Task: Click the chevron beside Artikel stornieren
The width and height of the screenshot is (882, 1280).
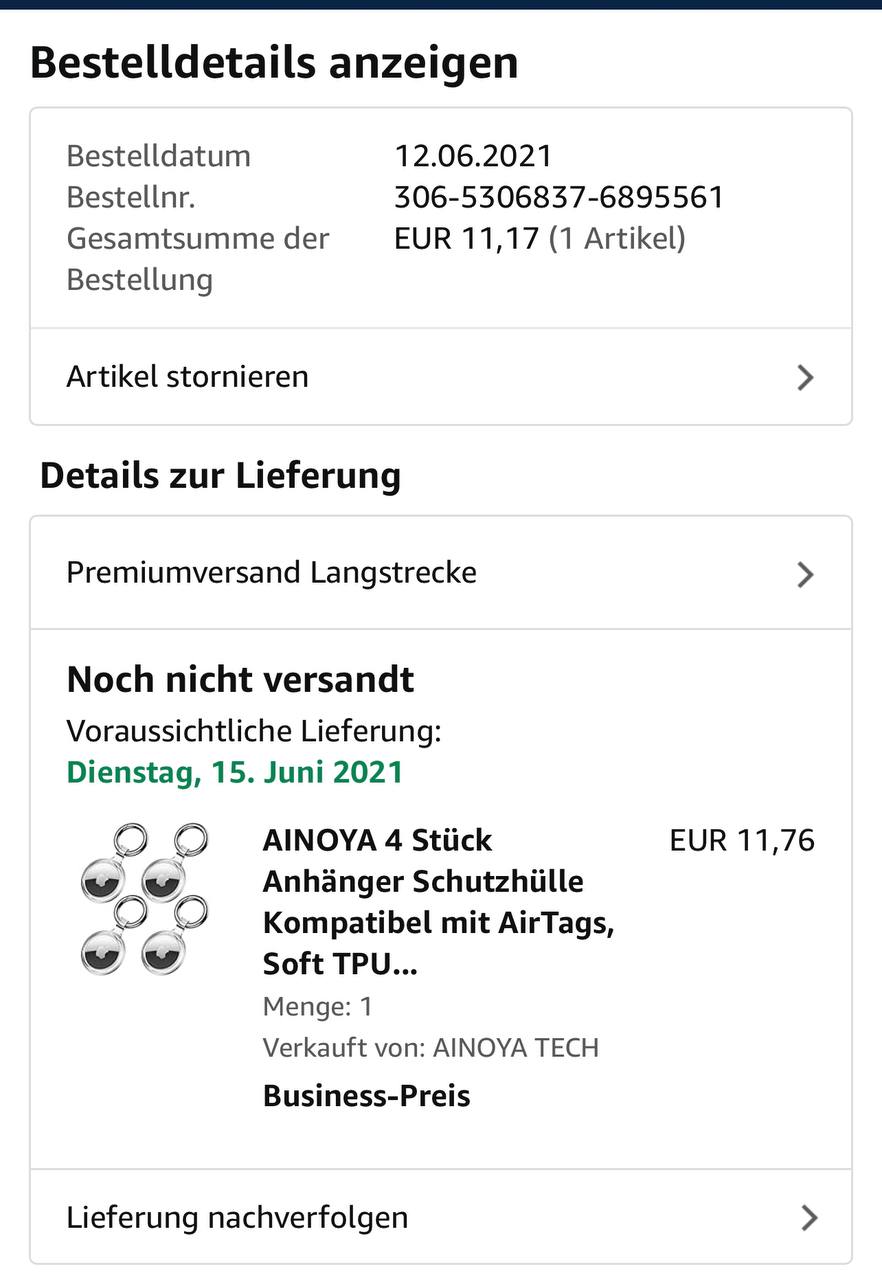Action: (x=805, y=377)
